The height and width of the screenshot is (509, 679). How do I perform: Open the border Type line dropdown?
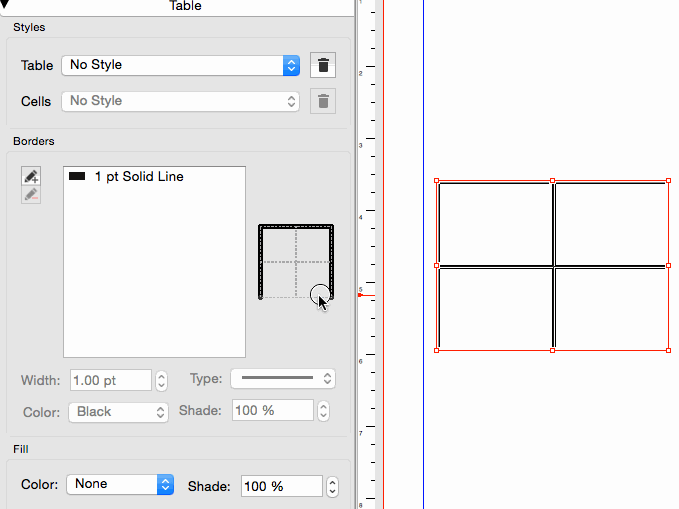click(283, 379)
